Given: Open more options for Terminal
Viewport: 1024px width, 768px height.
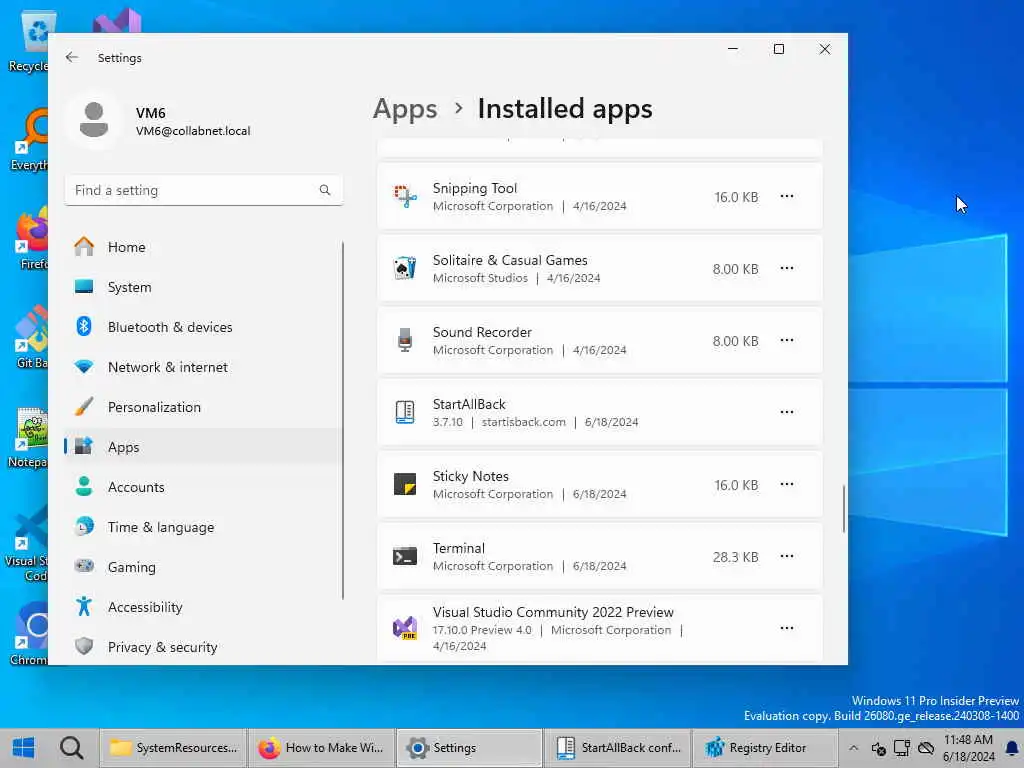Looking at the screenshot, I should coord(787,556).
